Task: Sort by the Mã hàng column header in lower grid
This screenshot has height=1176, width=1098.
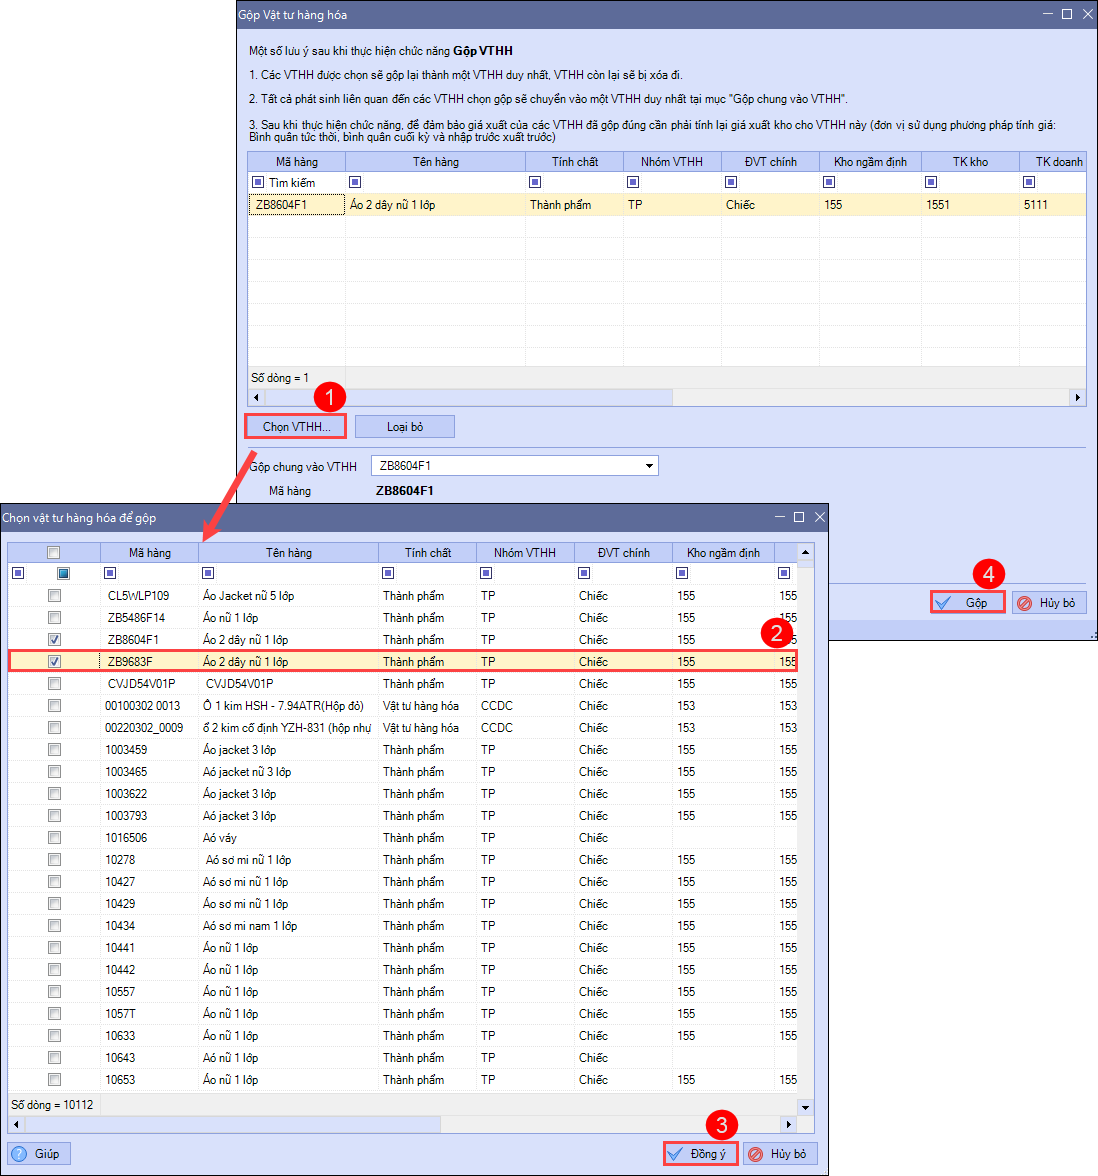Action: [149, 553]
